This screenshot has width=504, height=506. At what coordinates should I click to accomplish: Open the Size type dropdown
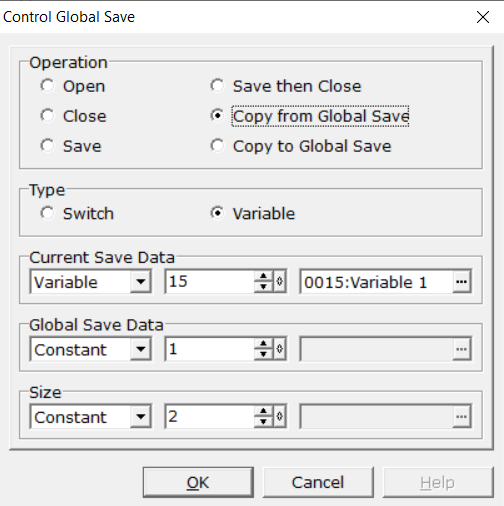click(x=140, y=416)
